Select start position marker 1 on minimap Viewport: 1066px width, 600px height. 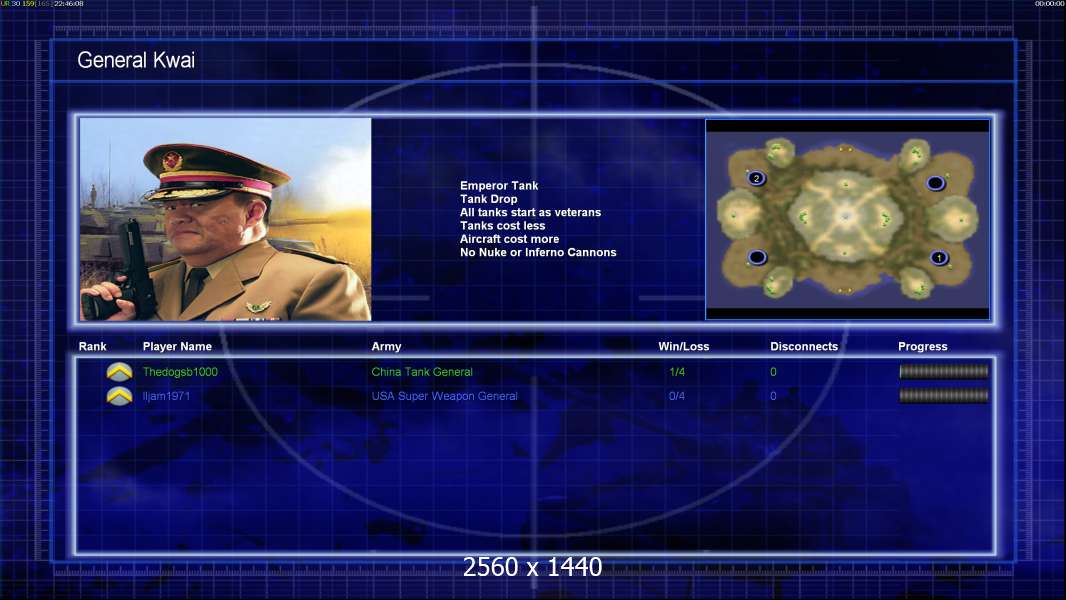pos(939,258)
